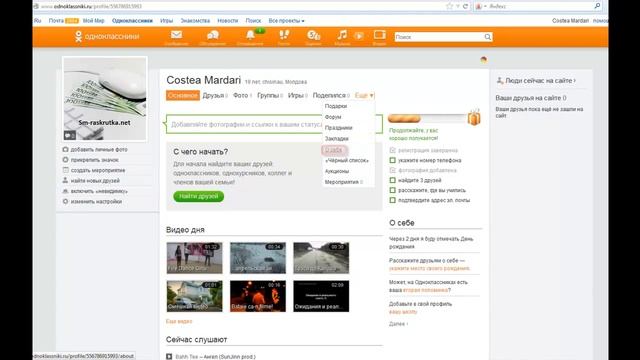640x360 pixels.
Task: Check расскажите, где вы учились checkbox
Action: click(393, 190)
